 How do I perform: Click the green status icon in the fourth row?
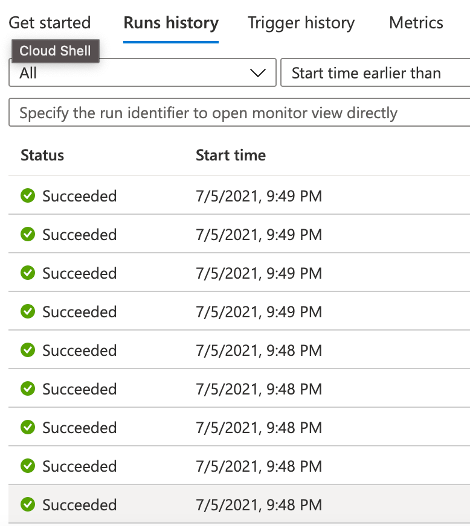28,311
